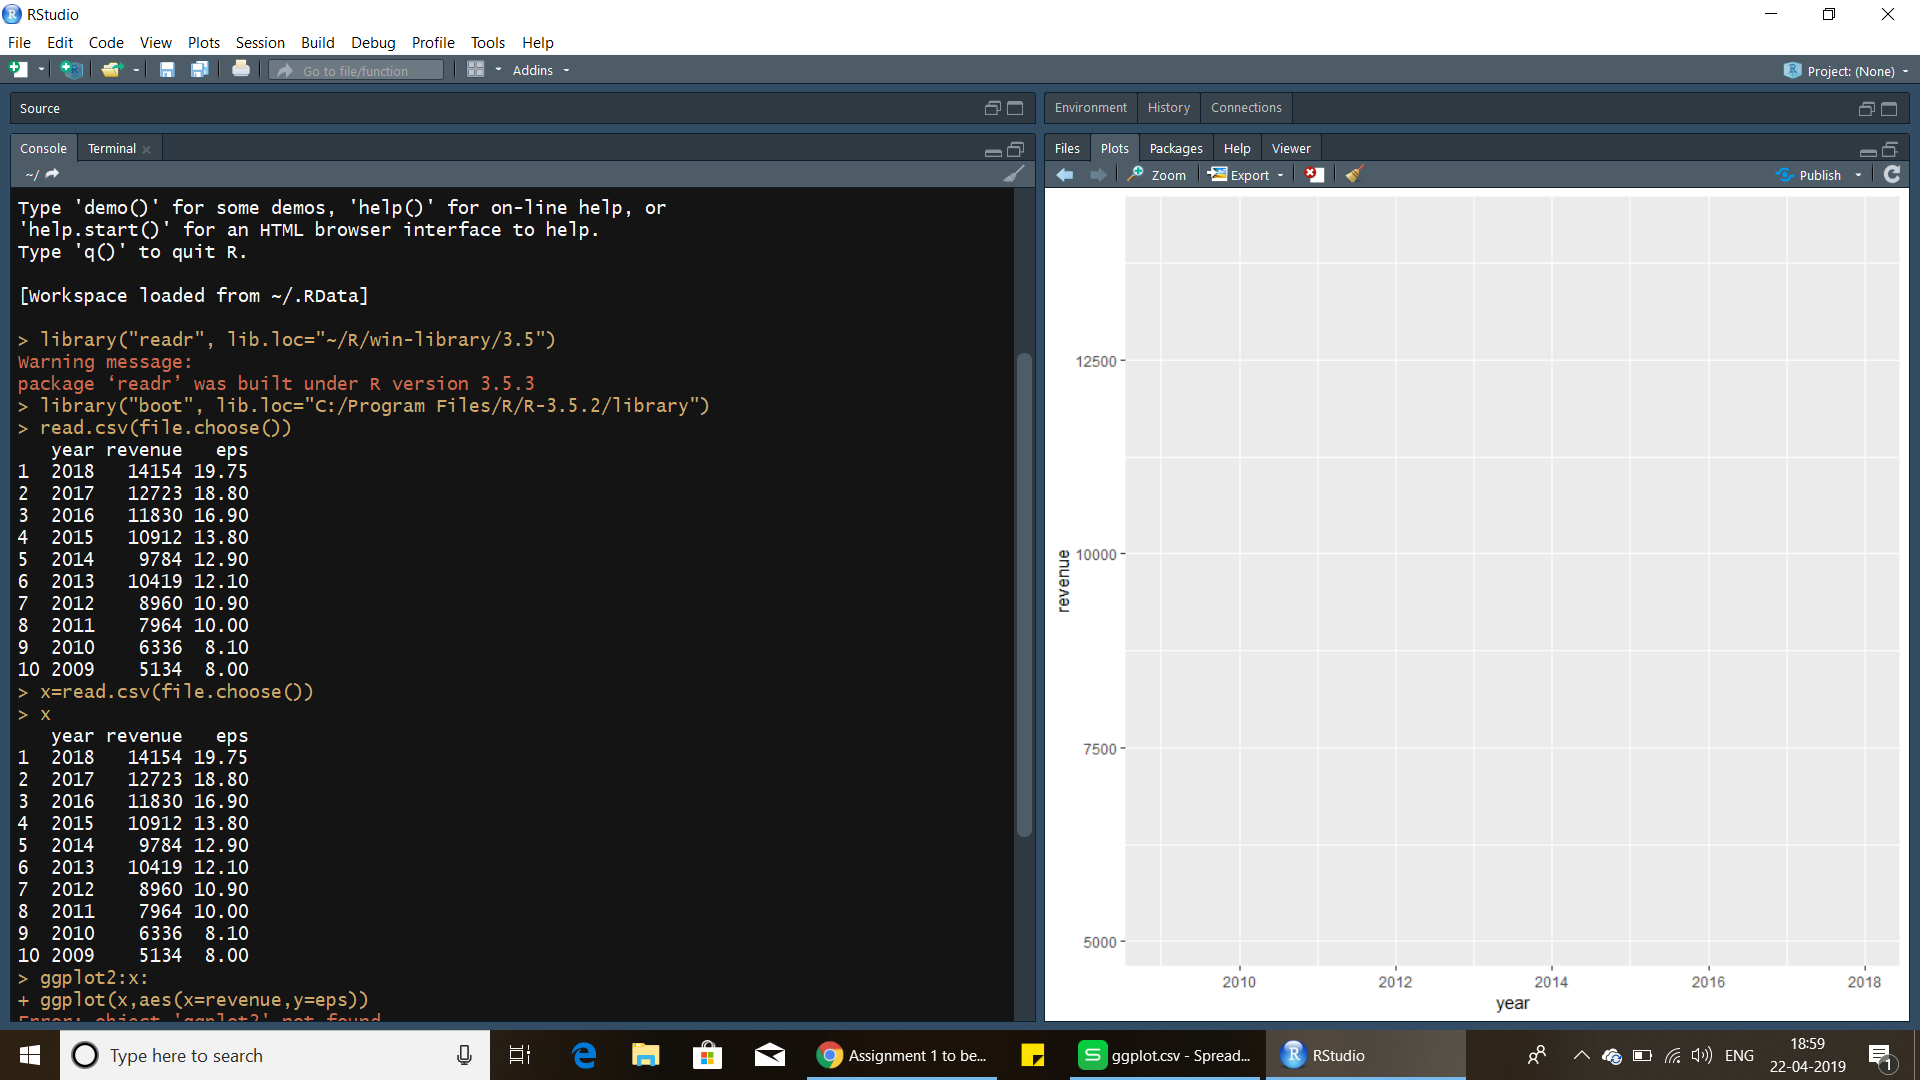The width and height of the screenshot is (1920, 1080).
Task: Switch to the Packages tab
Action: 1175,148
